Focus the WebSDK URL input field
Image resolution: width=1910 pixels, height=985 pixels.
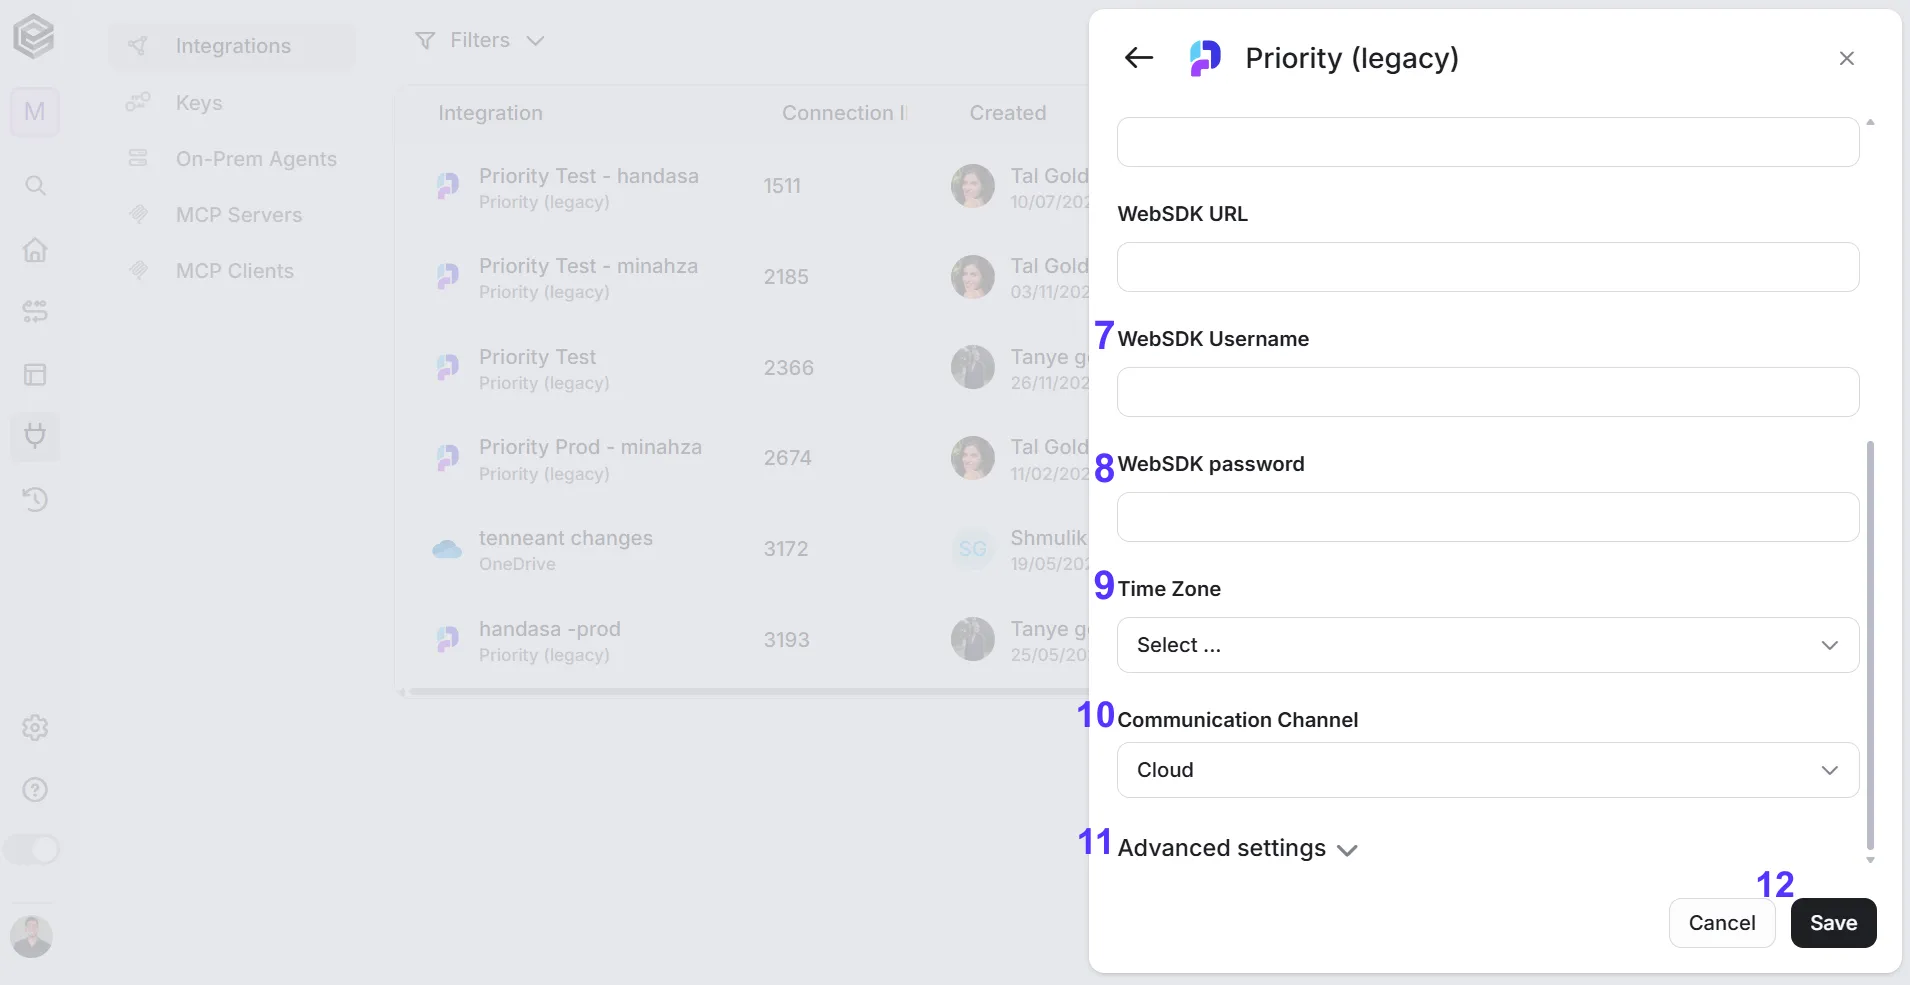(1488, 267)
